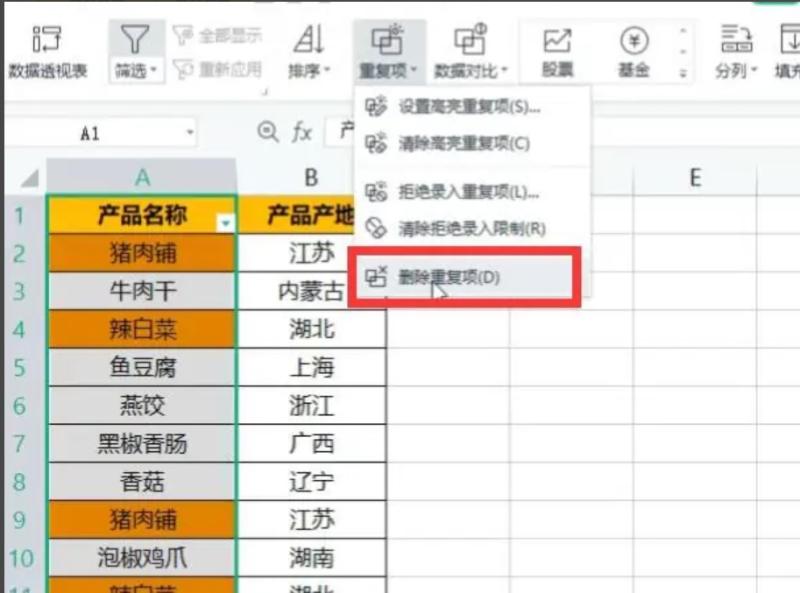The image size is (800, 593).
Task: Expand the 筛选 dropdown arrow
Action: (154, 69)
